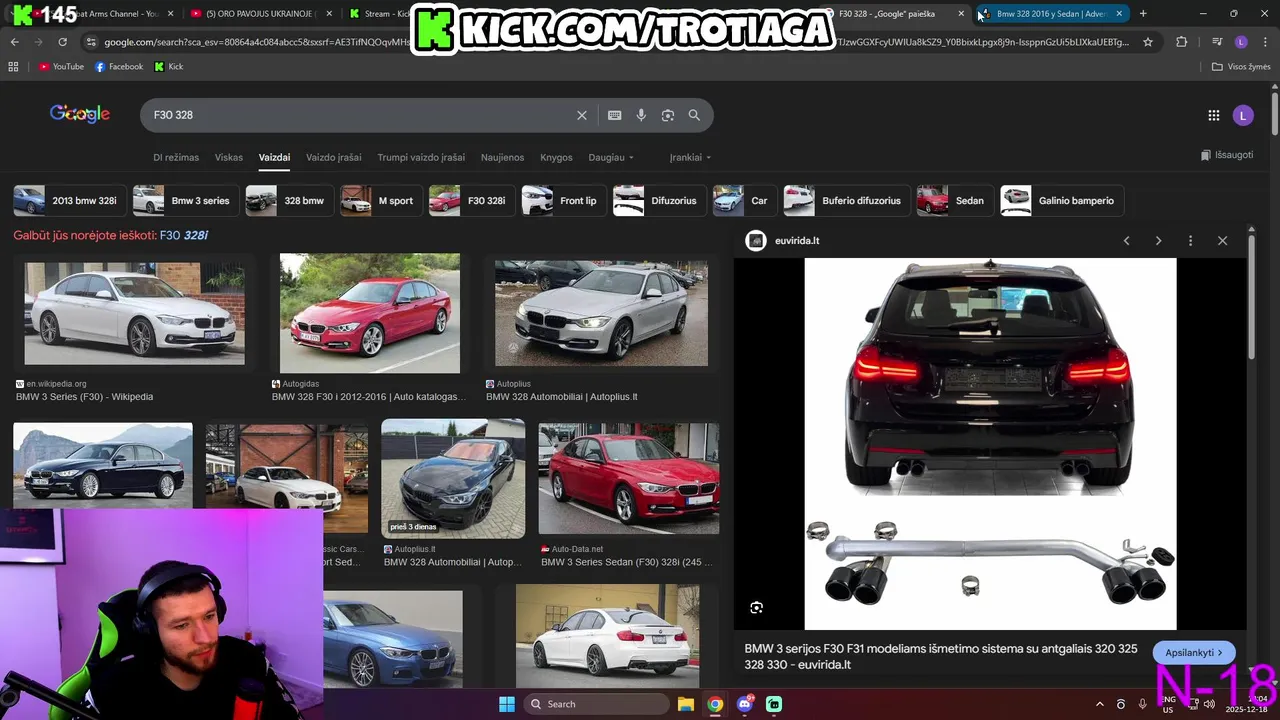Screen dimensions: 1280x720
Task: Open the Facebook bookmark
Action: coord(119,67)
